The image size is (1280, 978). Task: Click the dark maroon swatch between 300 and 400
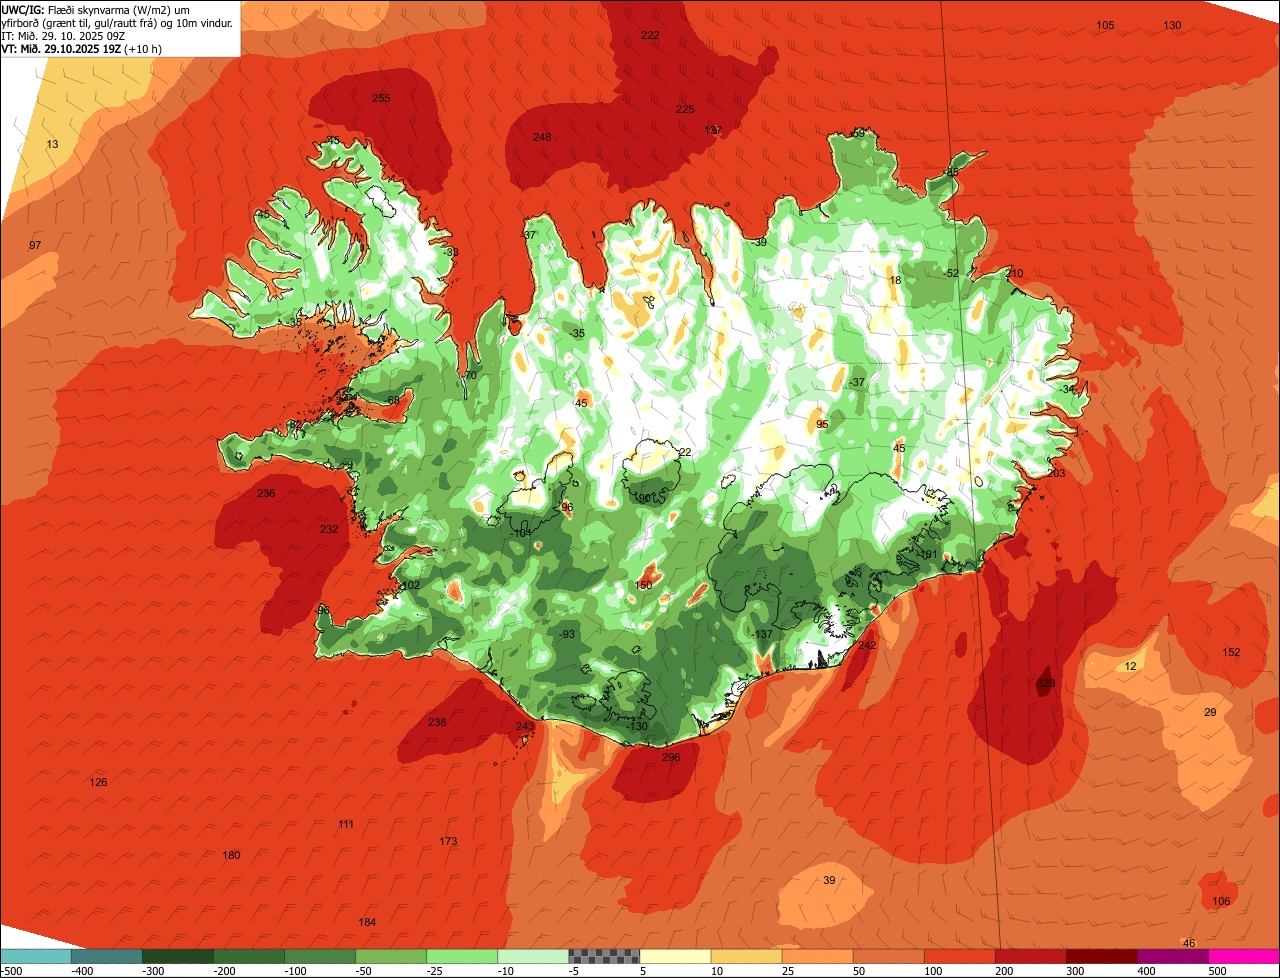point(1102,956)
